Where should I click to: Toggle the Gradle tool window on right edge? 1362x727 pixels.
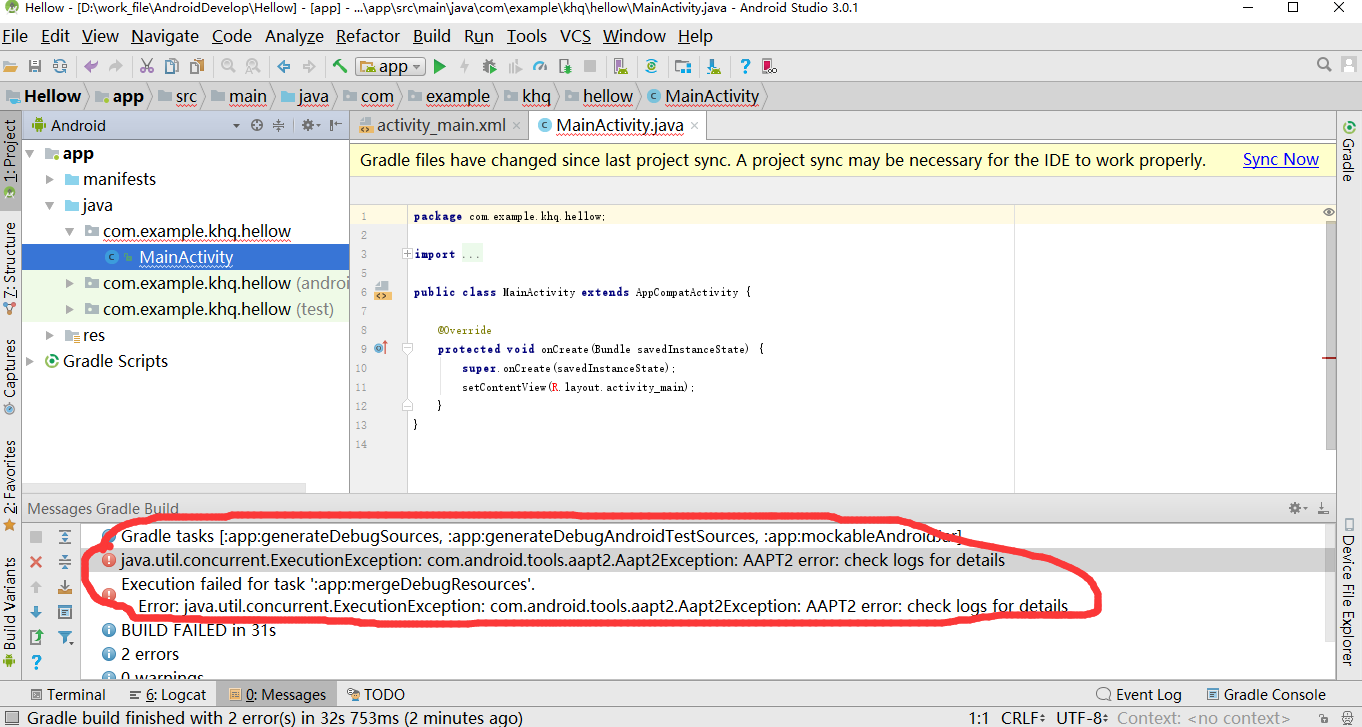(1347, 152)
